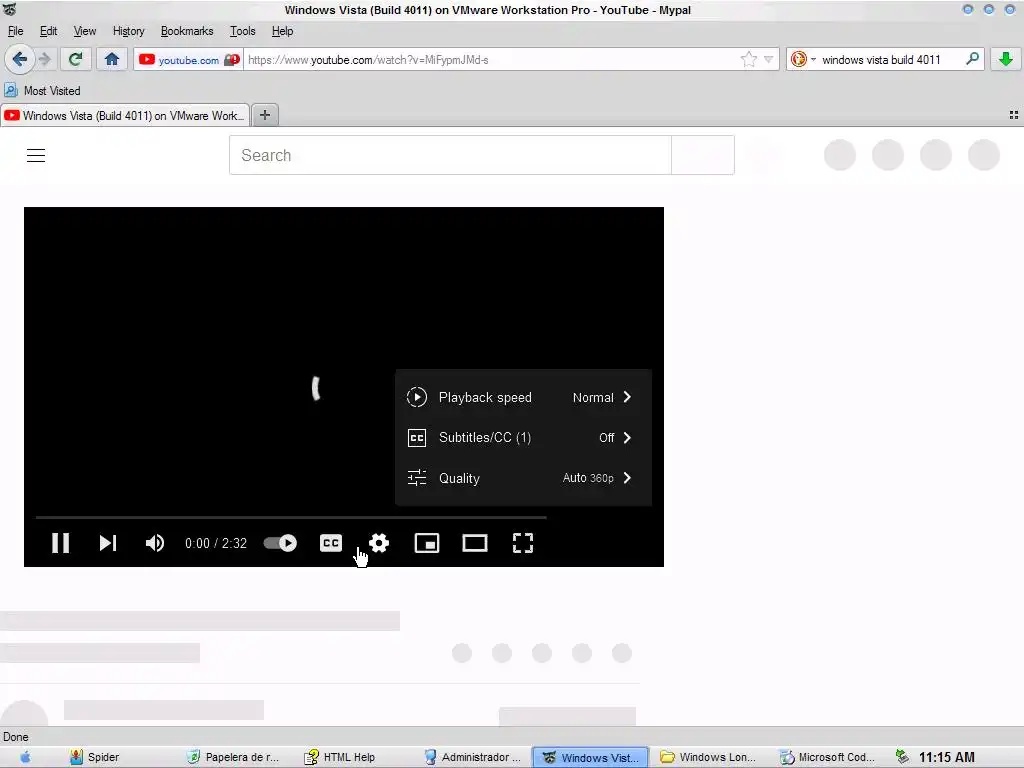Pause the video with the pause button
Screen dimensions: 1024x768
click(x=60, y=543)
